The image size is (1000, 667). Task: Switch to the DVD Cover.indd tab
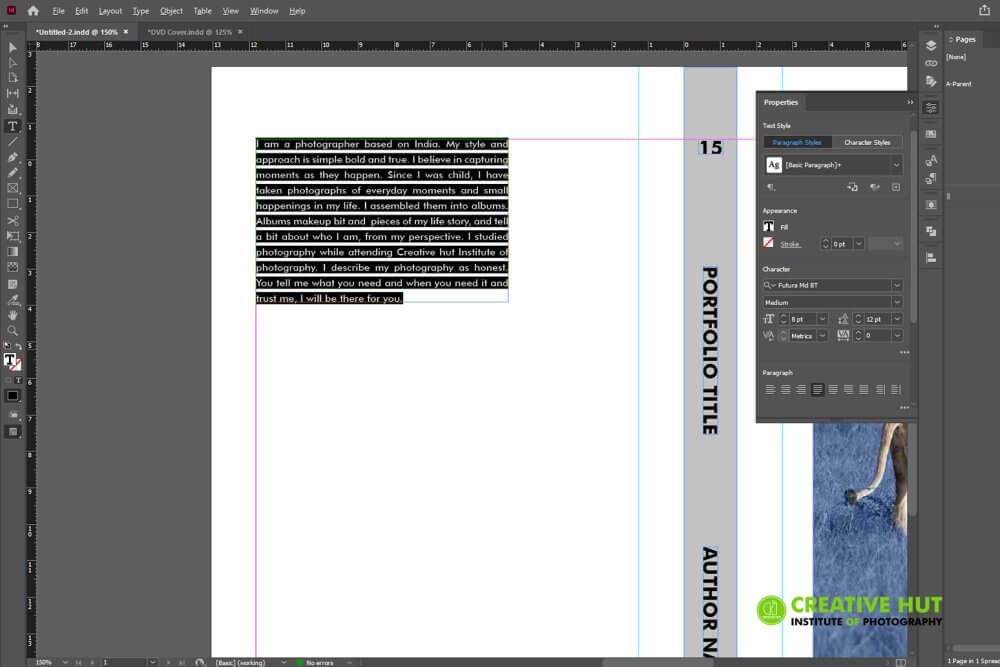coord(190,32)
